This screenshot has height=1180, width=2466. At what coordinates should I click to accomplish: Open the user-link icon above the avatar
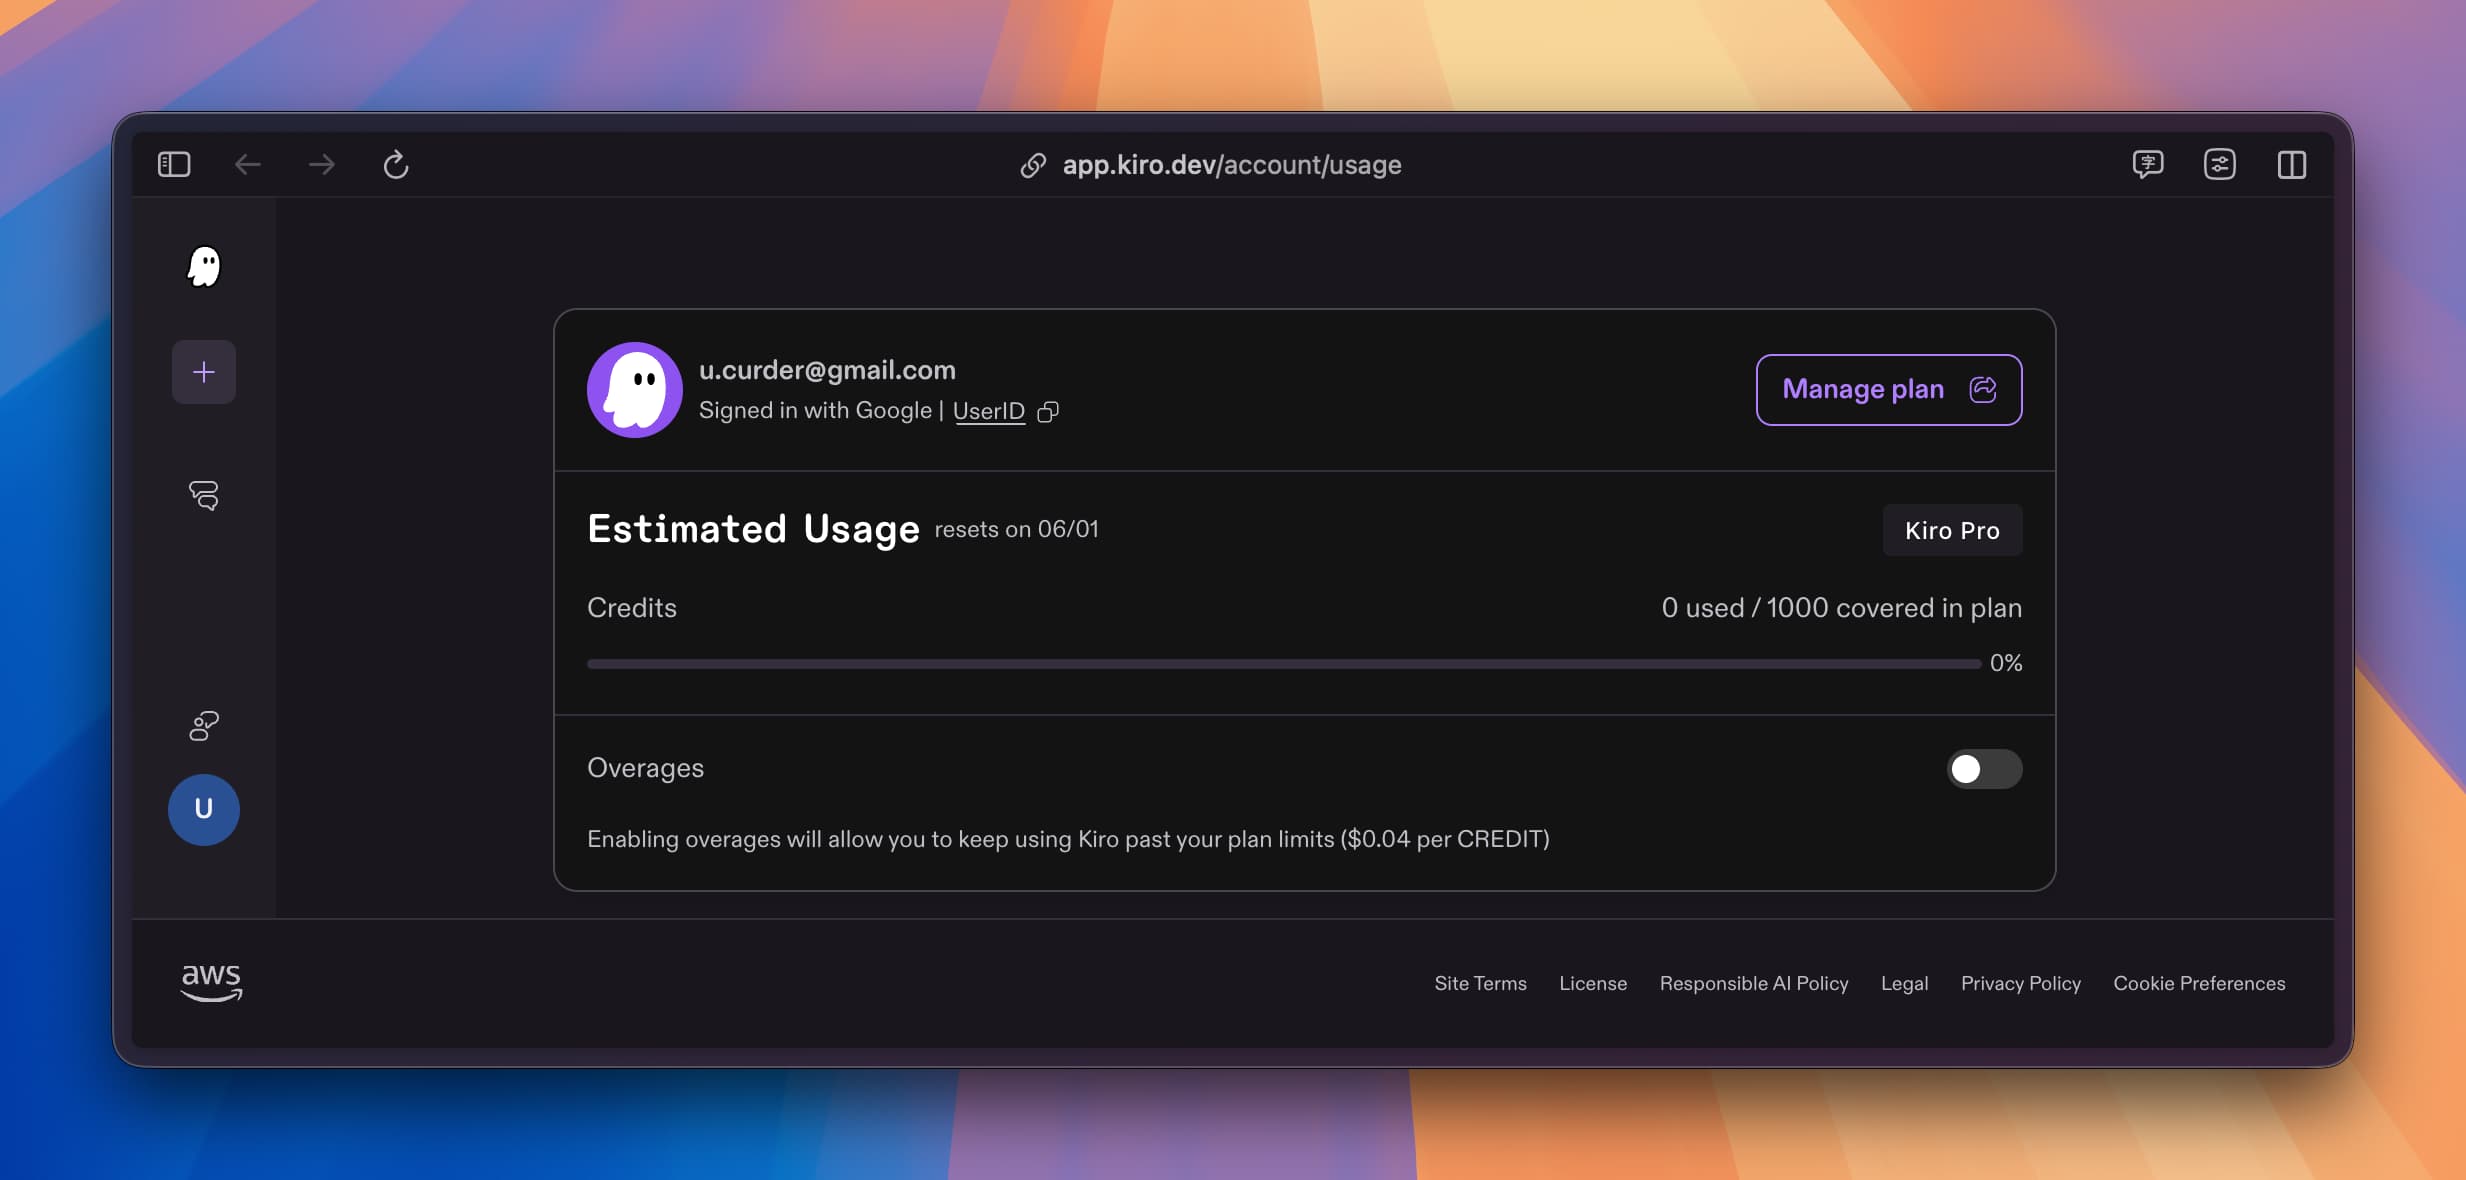pyautogui.click(x=204, y=725)
